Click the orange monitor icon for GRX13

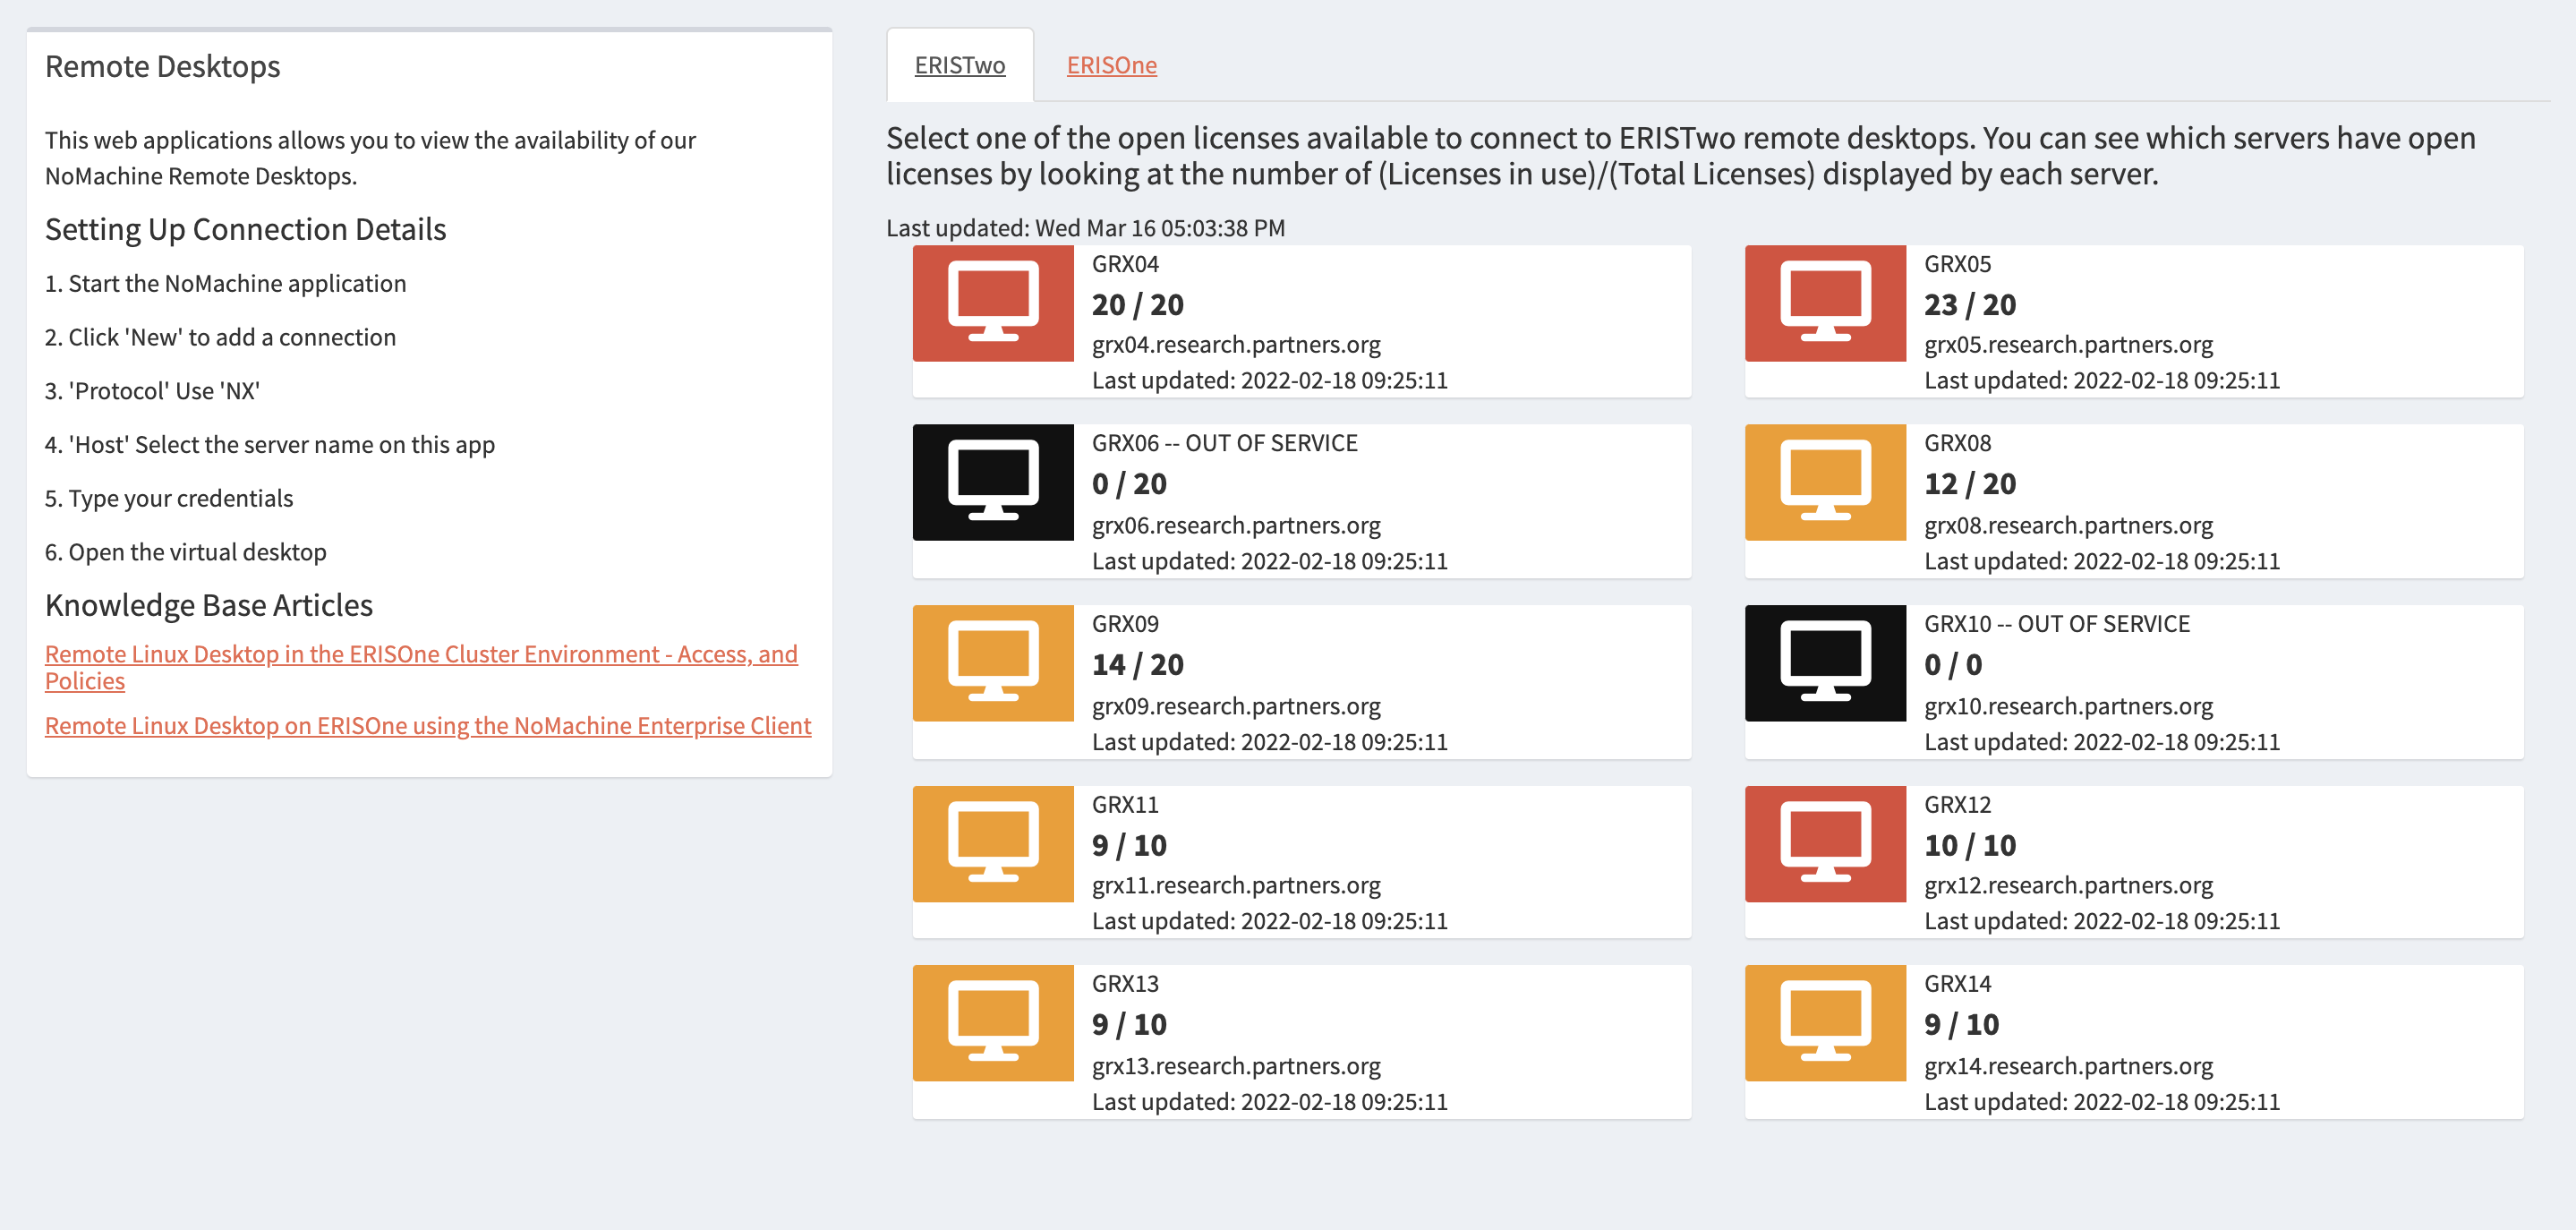click(992, 1023)
